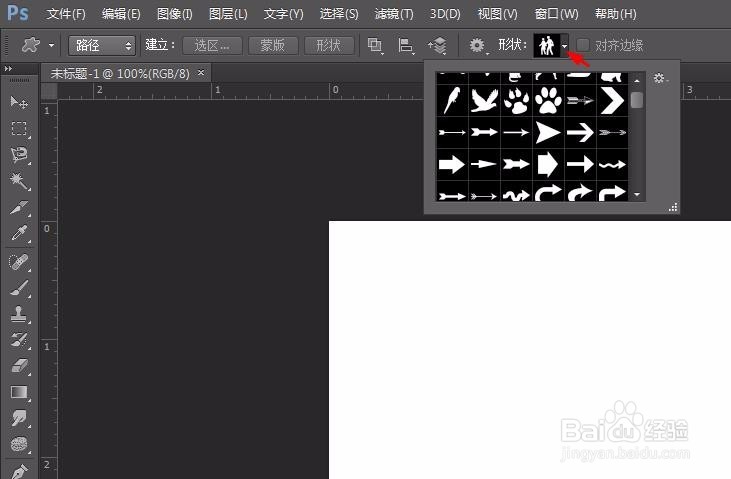This screenshot has width=731, height=479.
Task: Pick the dog paw print shape
Action: coord(548,100)
